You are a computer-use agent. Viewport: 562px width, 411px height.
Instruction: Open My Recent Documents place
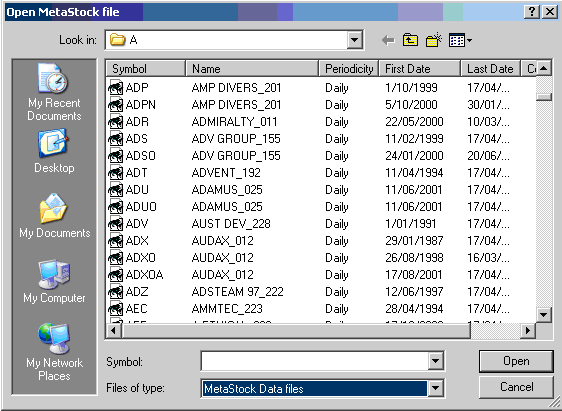[x=54, y=92]
